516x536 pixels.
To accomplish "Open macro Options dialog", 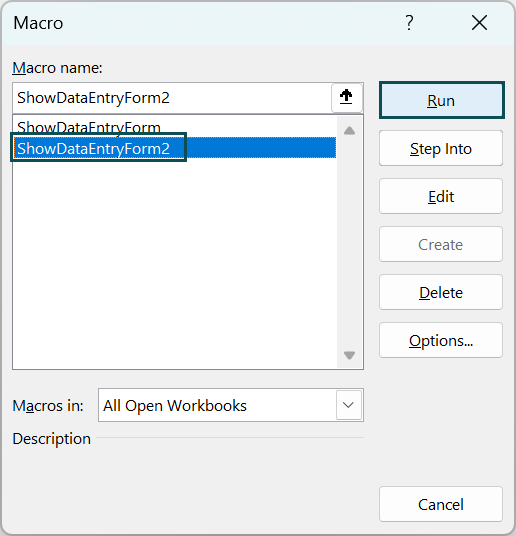I will [x=441, y=340].
